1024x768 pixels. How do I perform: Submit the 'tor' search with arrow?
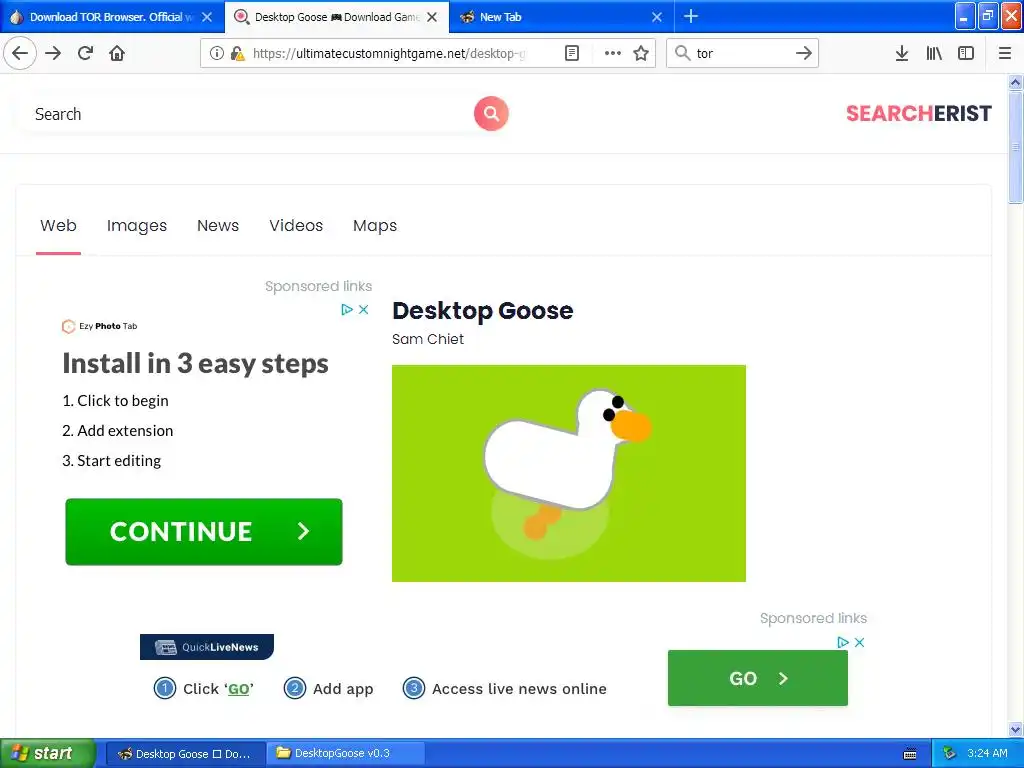click(x=803, y=53)
